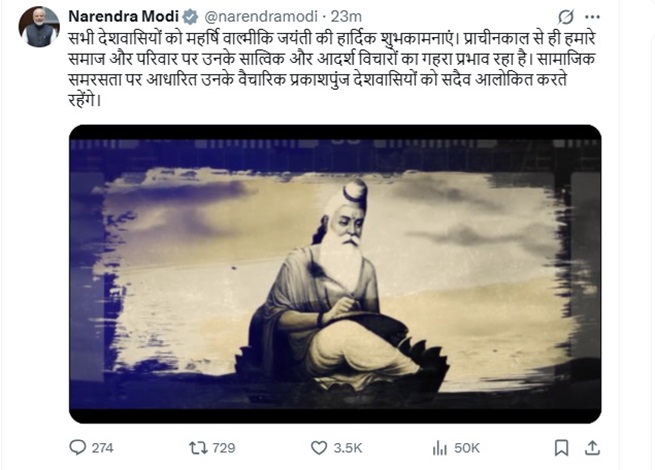Click the 23m timestamp
This screenshot has width=655, height=470.
[x=345, y=17]
